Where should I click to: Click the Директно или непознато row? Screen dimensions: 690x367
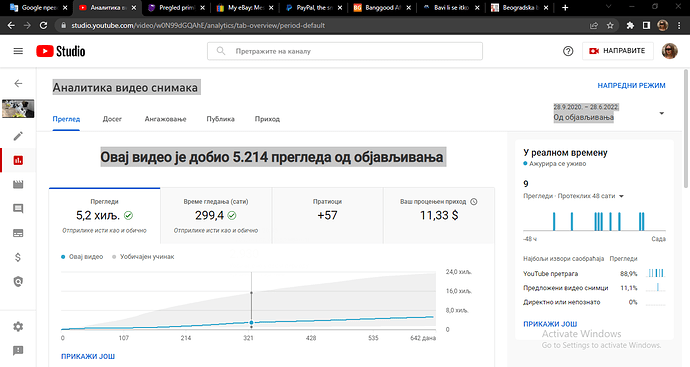click(594, 302)
